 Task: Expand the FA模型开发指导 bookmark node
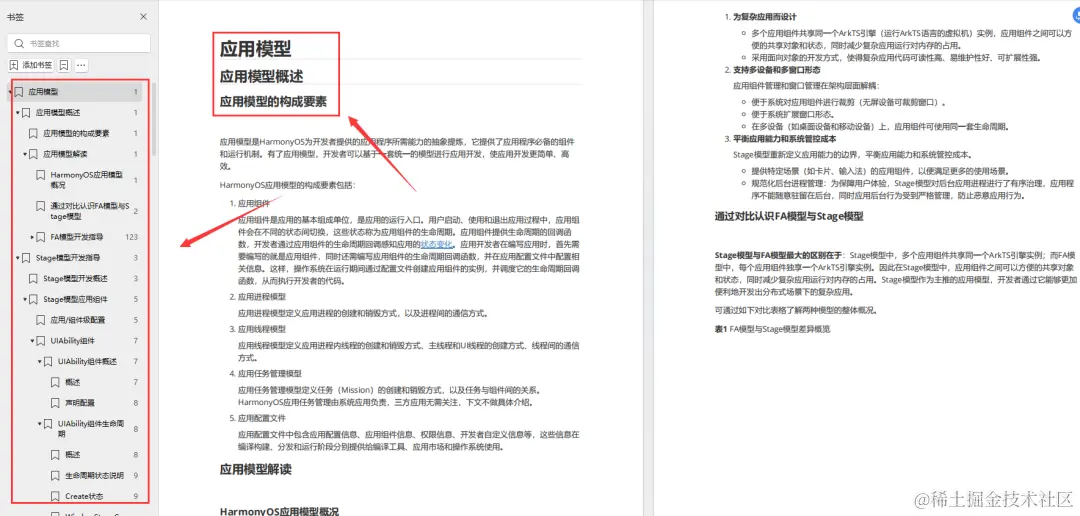[32, 237]
